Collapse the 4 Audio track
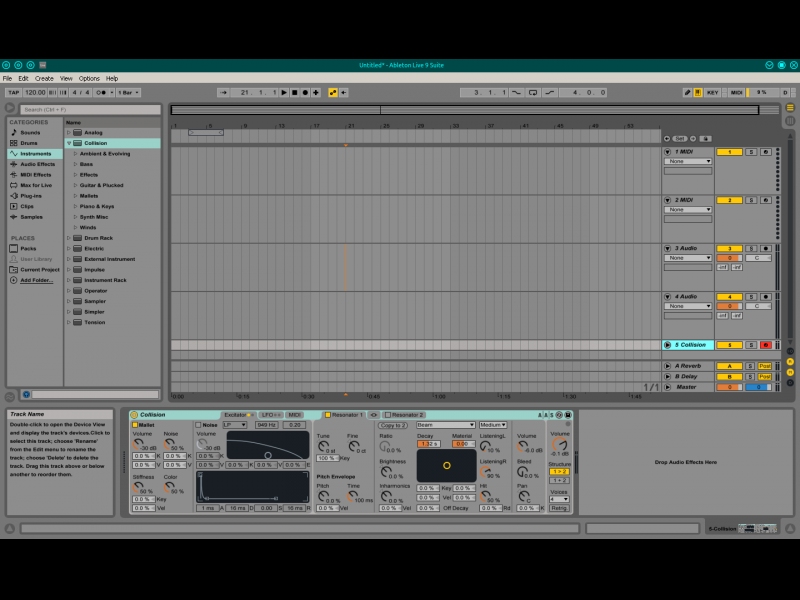Screen dimensions: 800x600 668,297
